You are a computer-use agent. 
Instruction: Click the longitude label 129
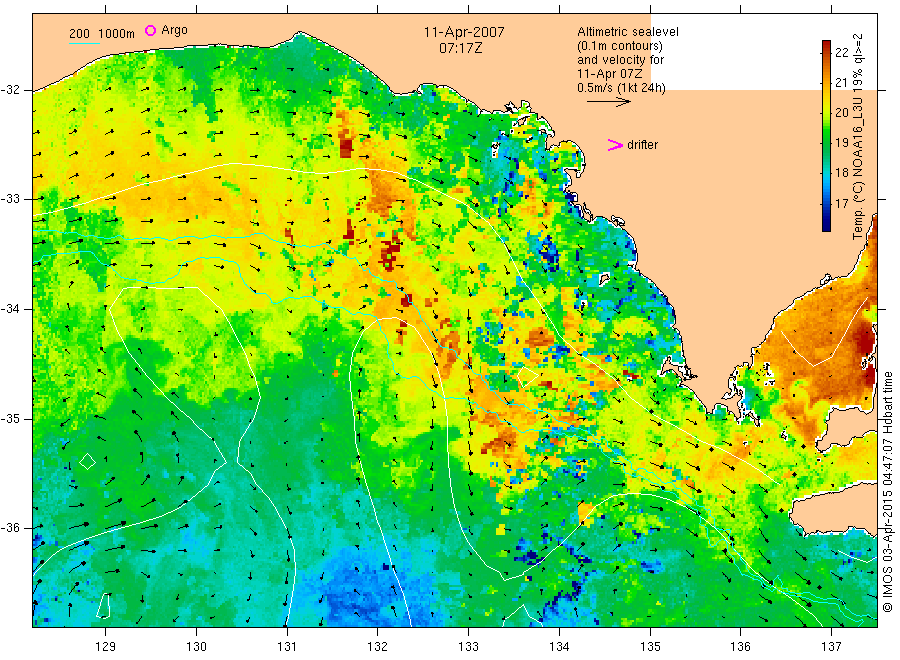pyautogui.click(x=106, y=647)
